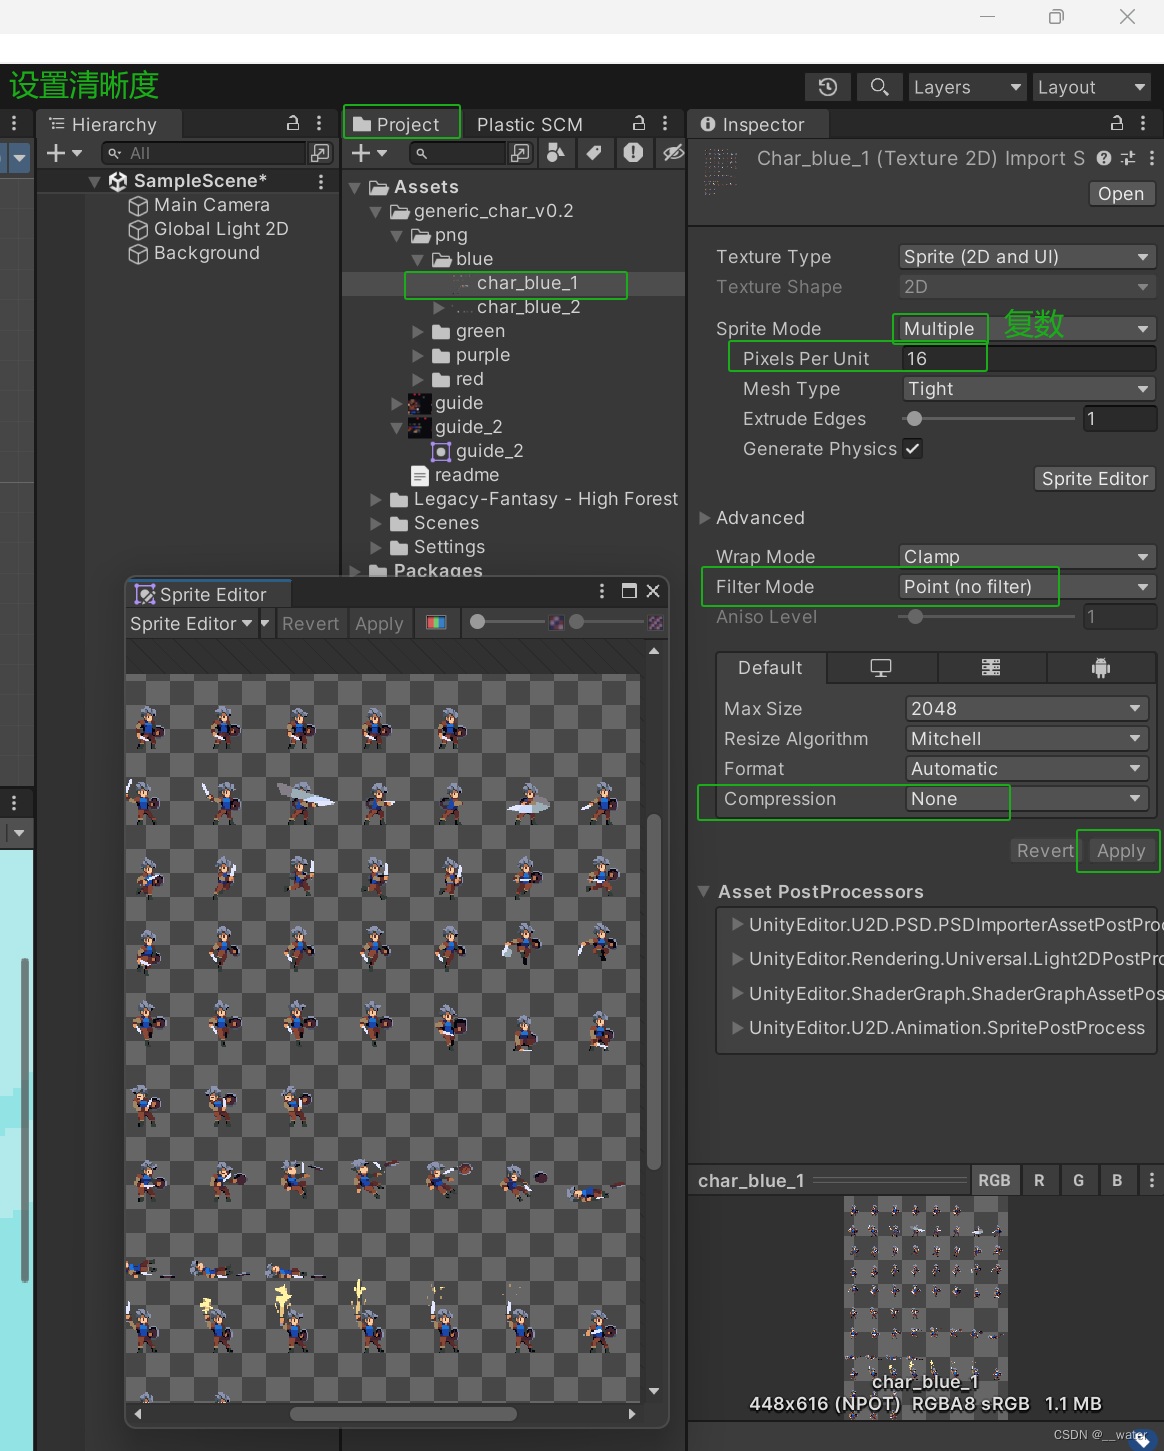Open the Sprite Mode dropdown
The height and width of the screenshot is (1451, 1164).
pyautogui.click(x=1027, y=329)
